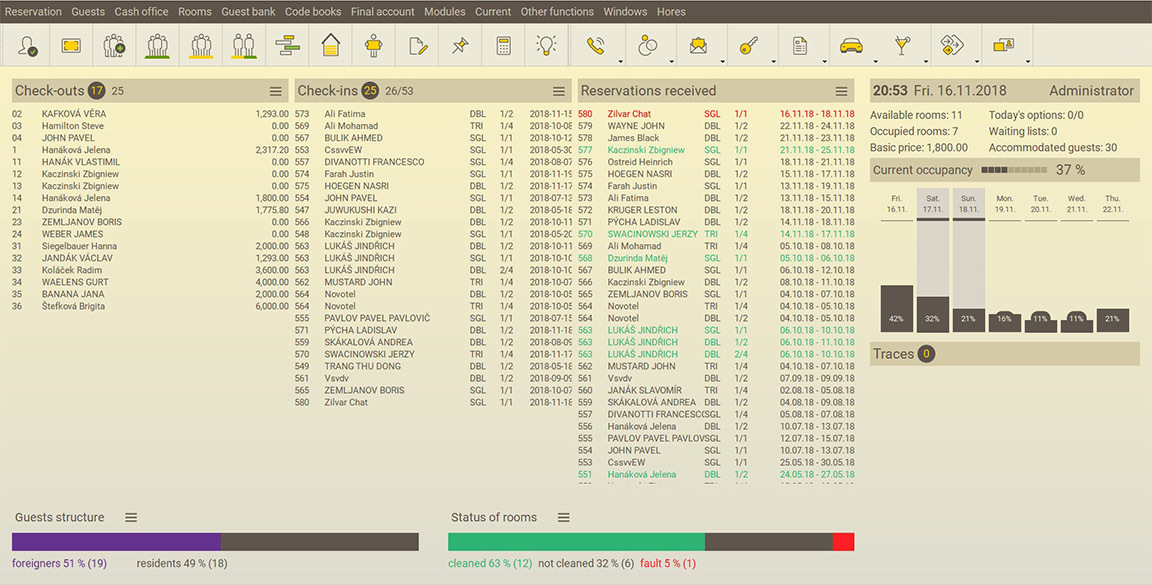Click the light bulb icon
The width and height of the screenshot is (1152, 585).
546,46
